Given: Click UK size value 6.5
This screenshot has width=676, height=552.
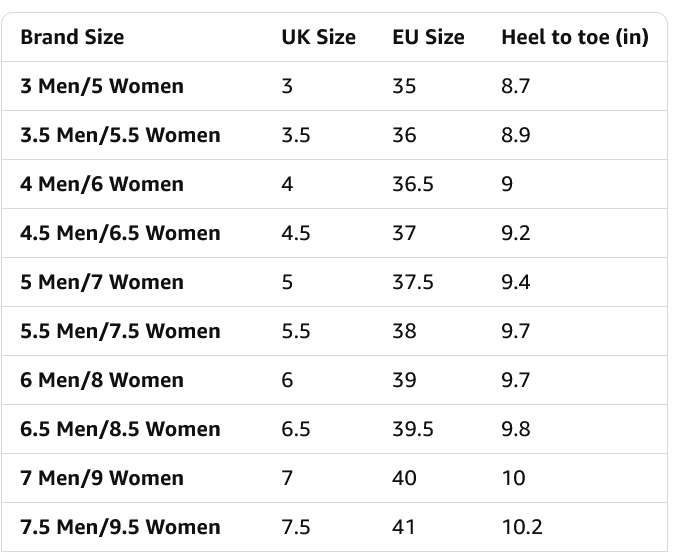Looking at the screenshot, I should [296, 429].
